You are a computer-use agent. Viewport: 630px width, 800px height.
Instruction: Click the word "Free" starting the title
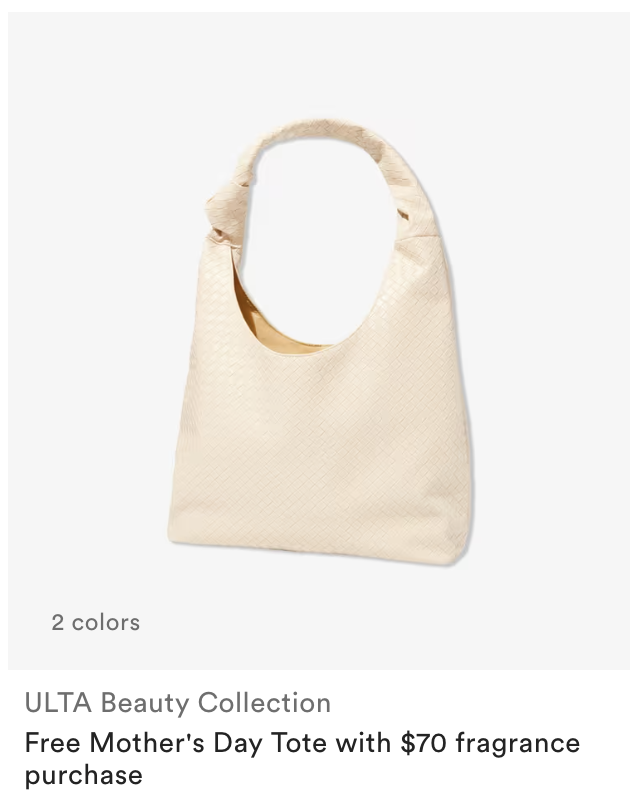pyautogui.click(x=53, y=743)
